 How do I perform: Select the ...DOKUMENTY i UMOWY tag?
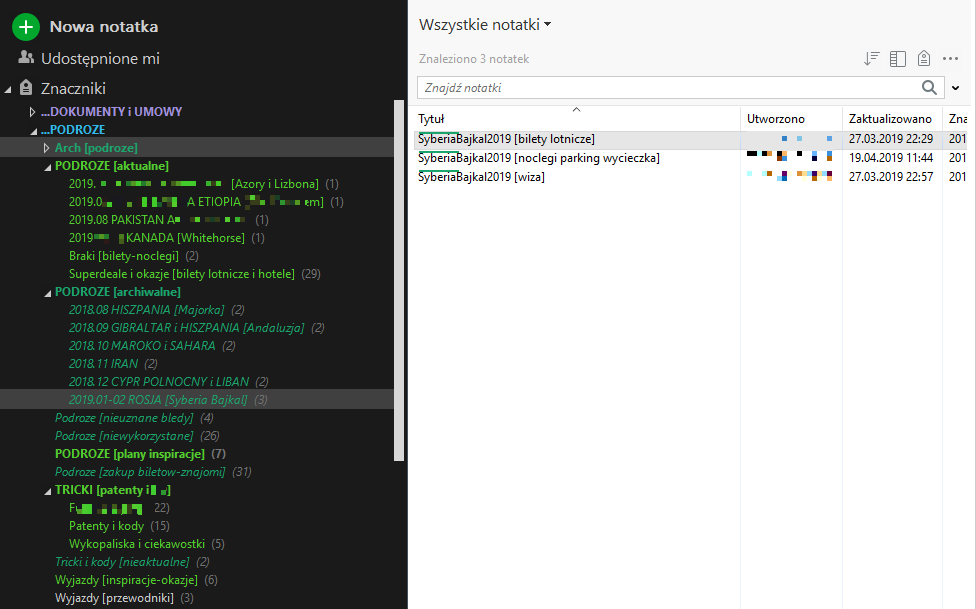[111, 111]
